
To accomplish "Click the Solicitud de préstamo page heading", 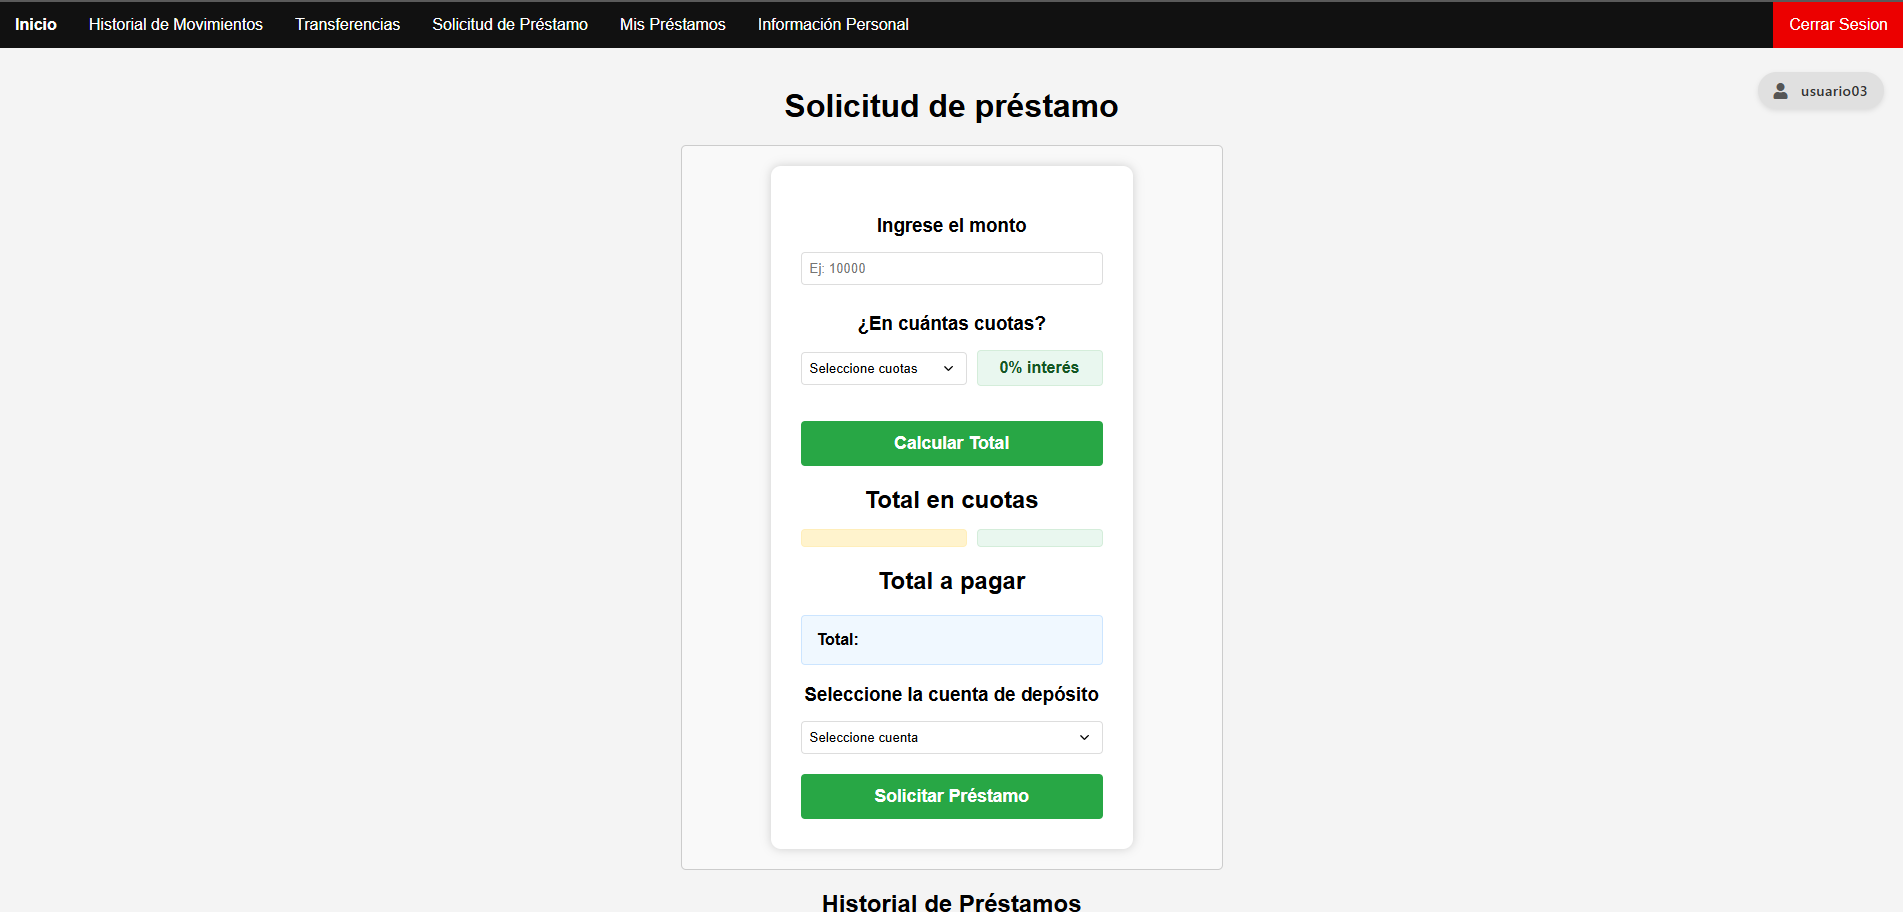I will point(950,106).
